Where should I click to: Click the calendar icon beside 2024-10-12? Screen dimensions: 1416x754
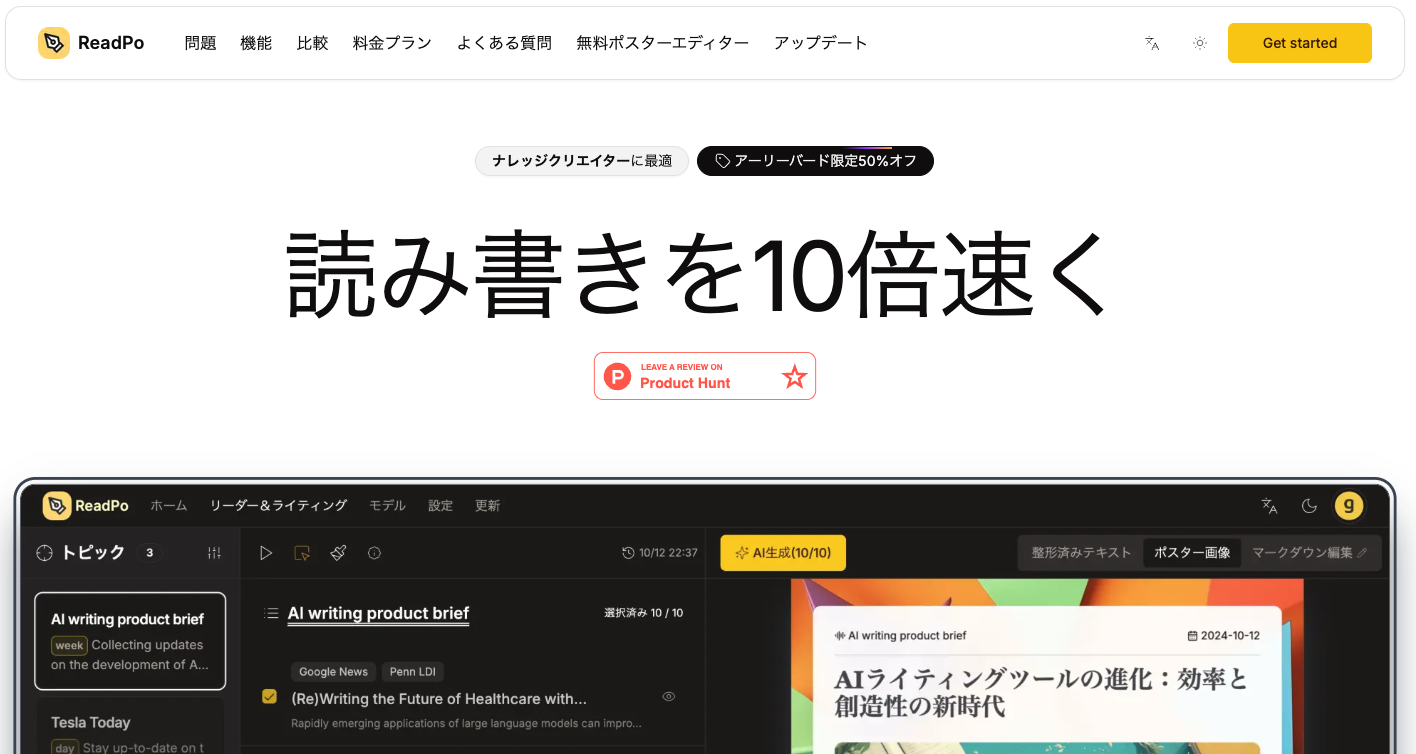coord(1192,636)
